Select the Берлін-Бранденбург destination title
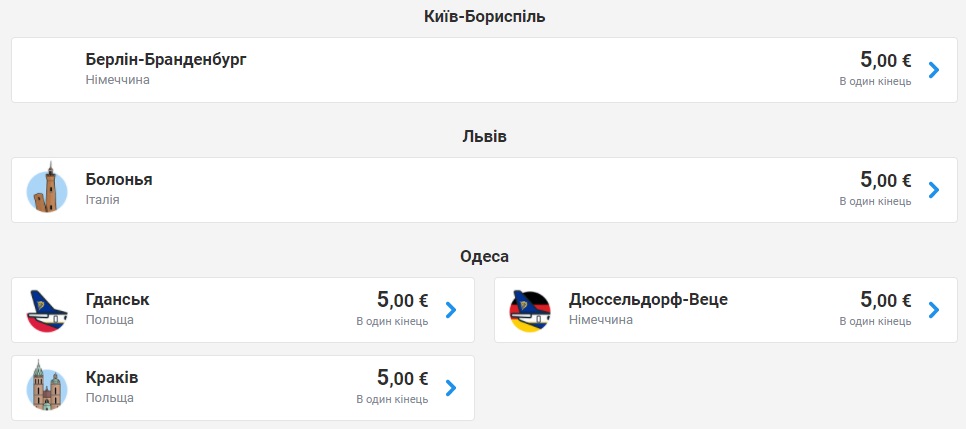Viewport: 966px width, 429px height. tap(166, 60)
